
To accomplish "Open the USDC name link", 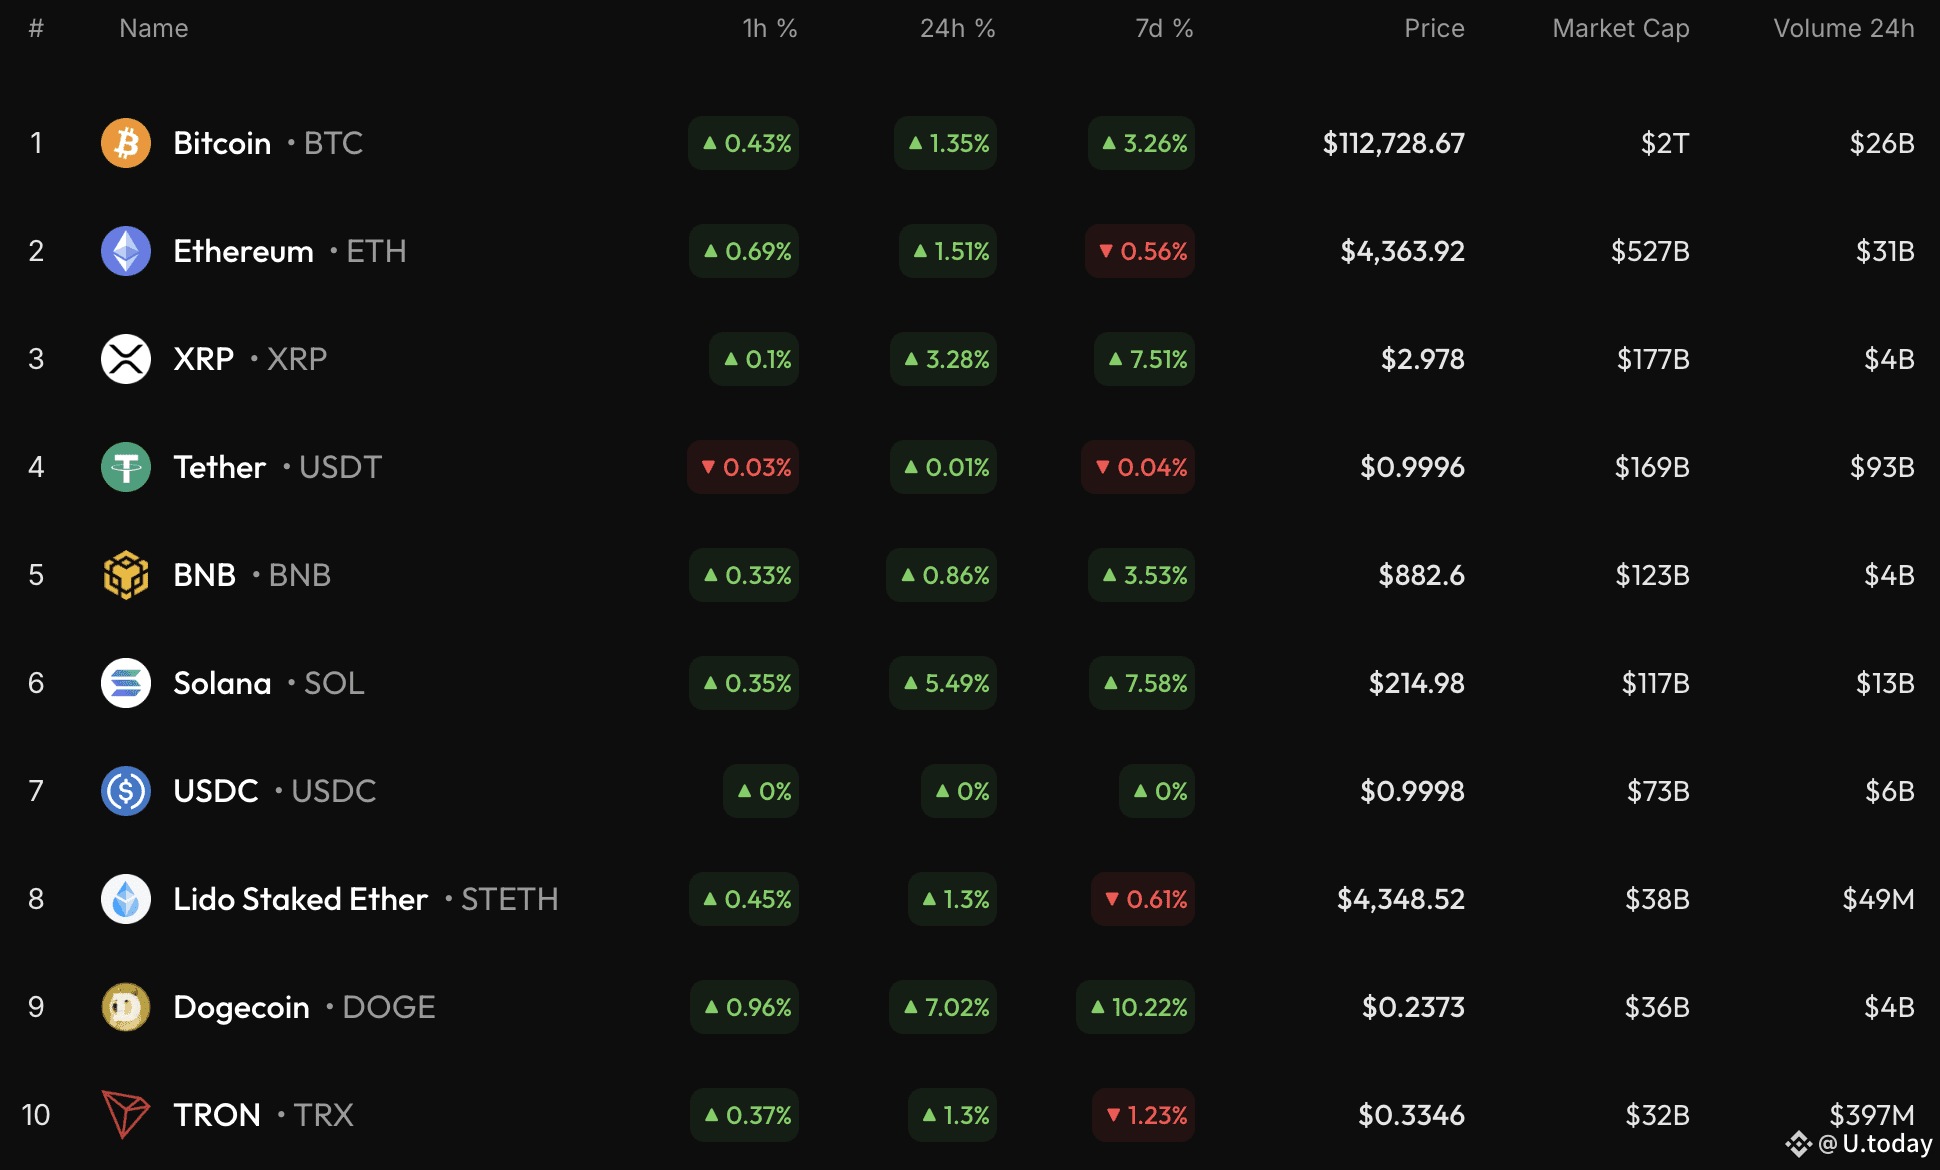I will (x=216, y=791).
